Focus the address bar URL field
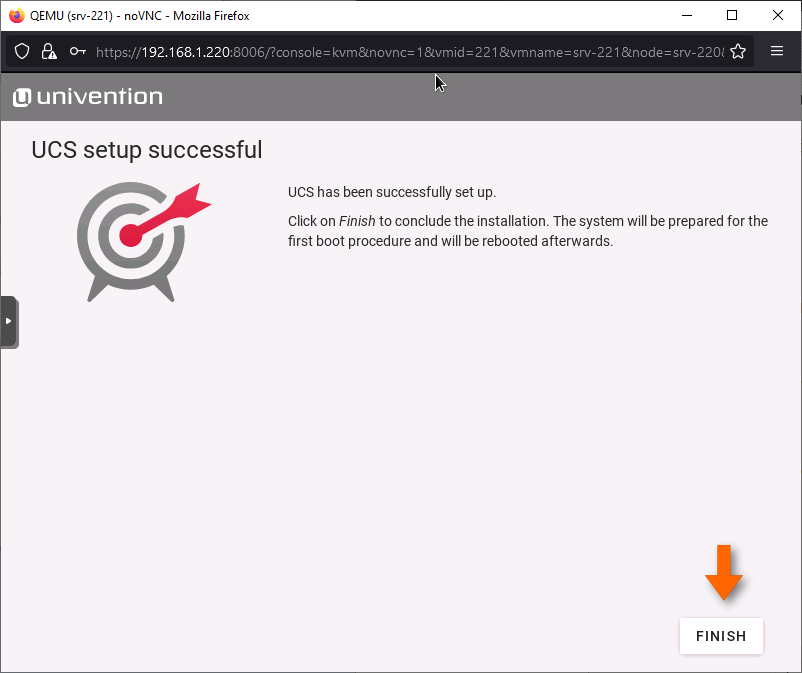This screenshot has height=673, width=802. (410, 52)
